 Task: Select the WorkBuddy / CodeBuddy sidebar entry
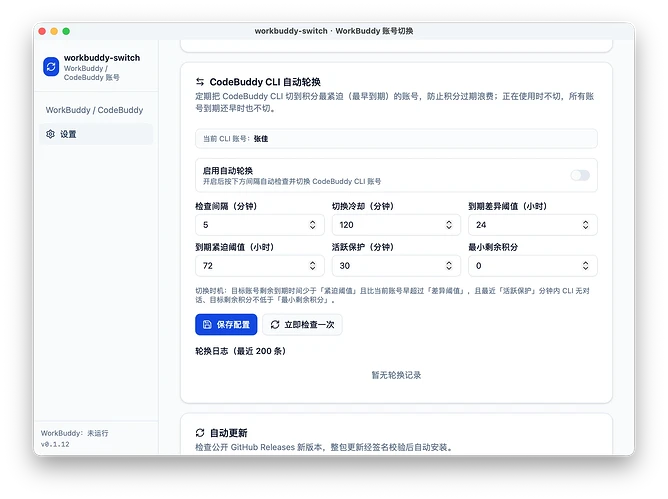94,110
